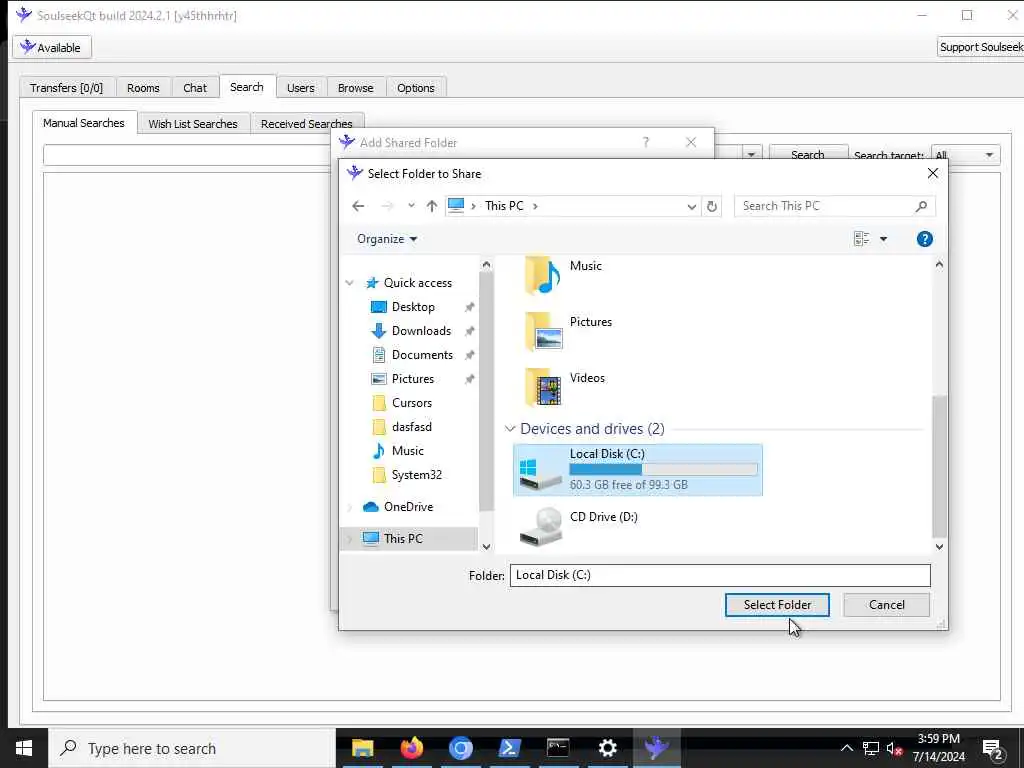Select the Music folder icon

[x=542, y=276]
